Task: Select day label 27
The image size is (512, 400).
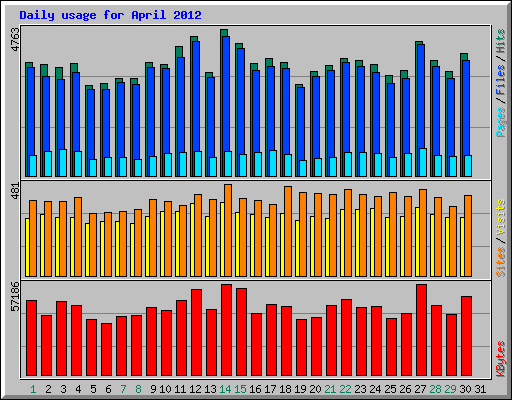Action: tap(420, 389)
